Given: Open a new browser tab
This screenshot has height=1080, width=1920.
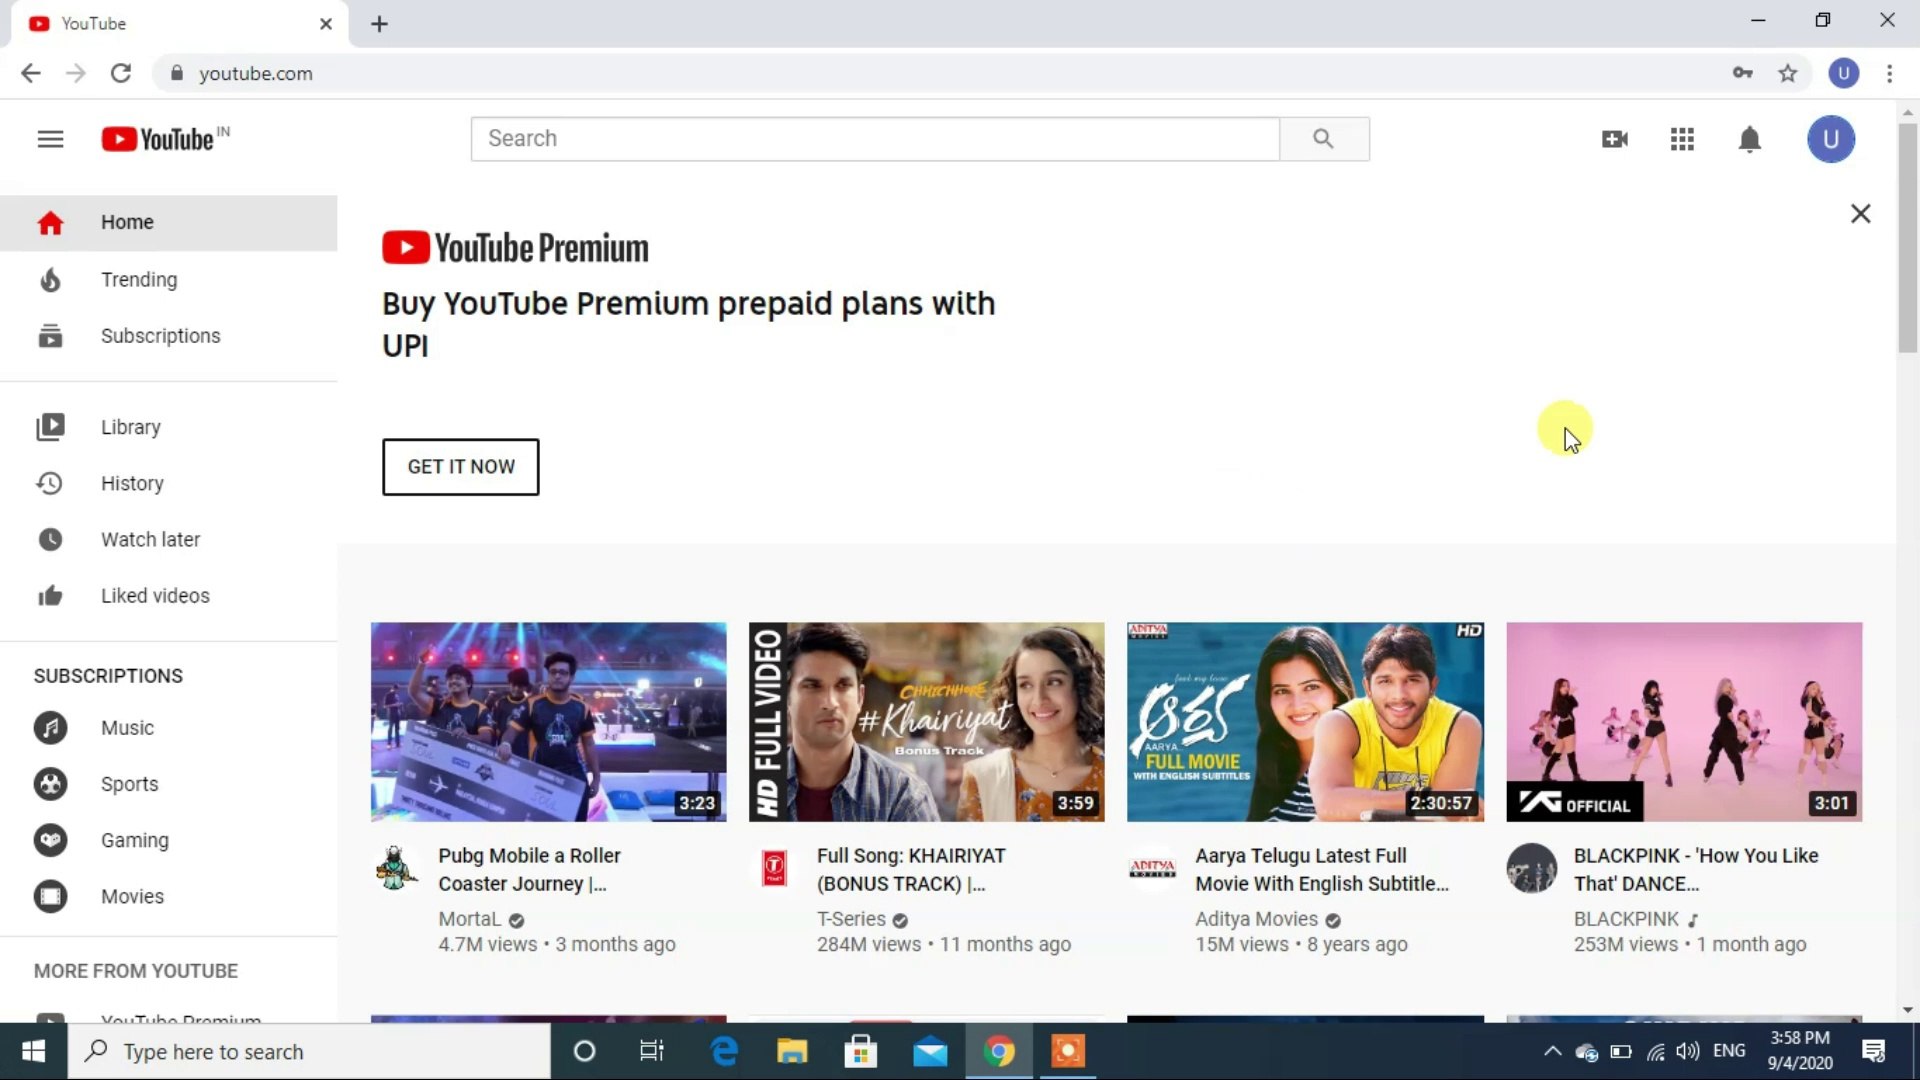Looking at the screenshot, I should [379, 23].
